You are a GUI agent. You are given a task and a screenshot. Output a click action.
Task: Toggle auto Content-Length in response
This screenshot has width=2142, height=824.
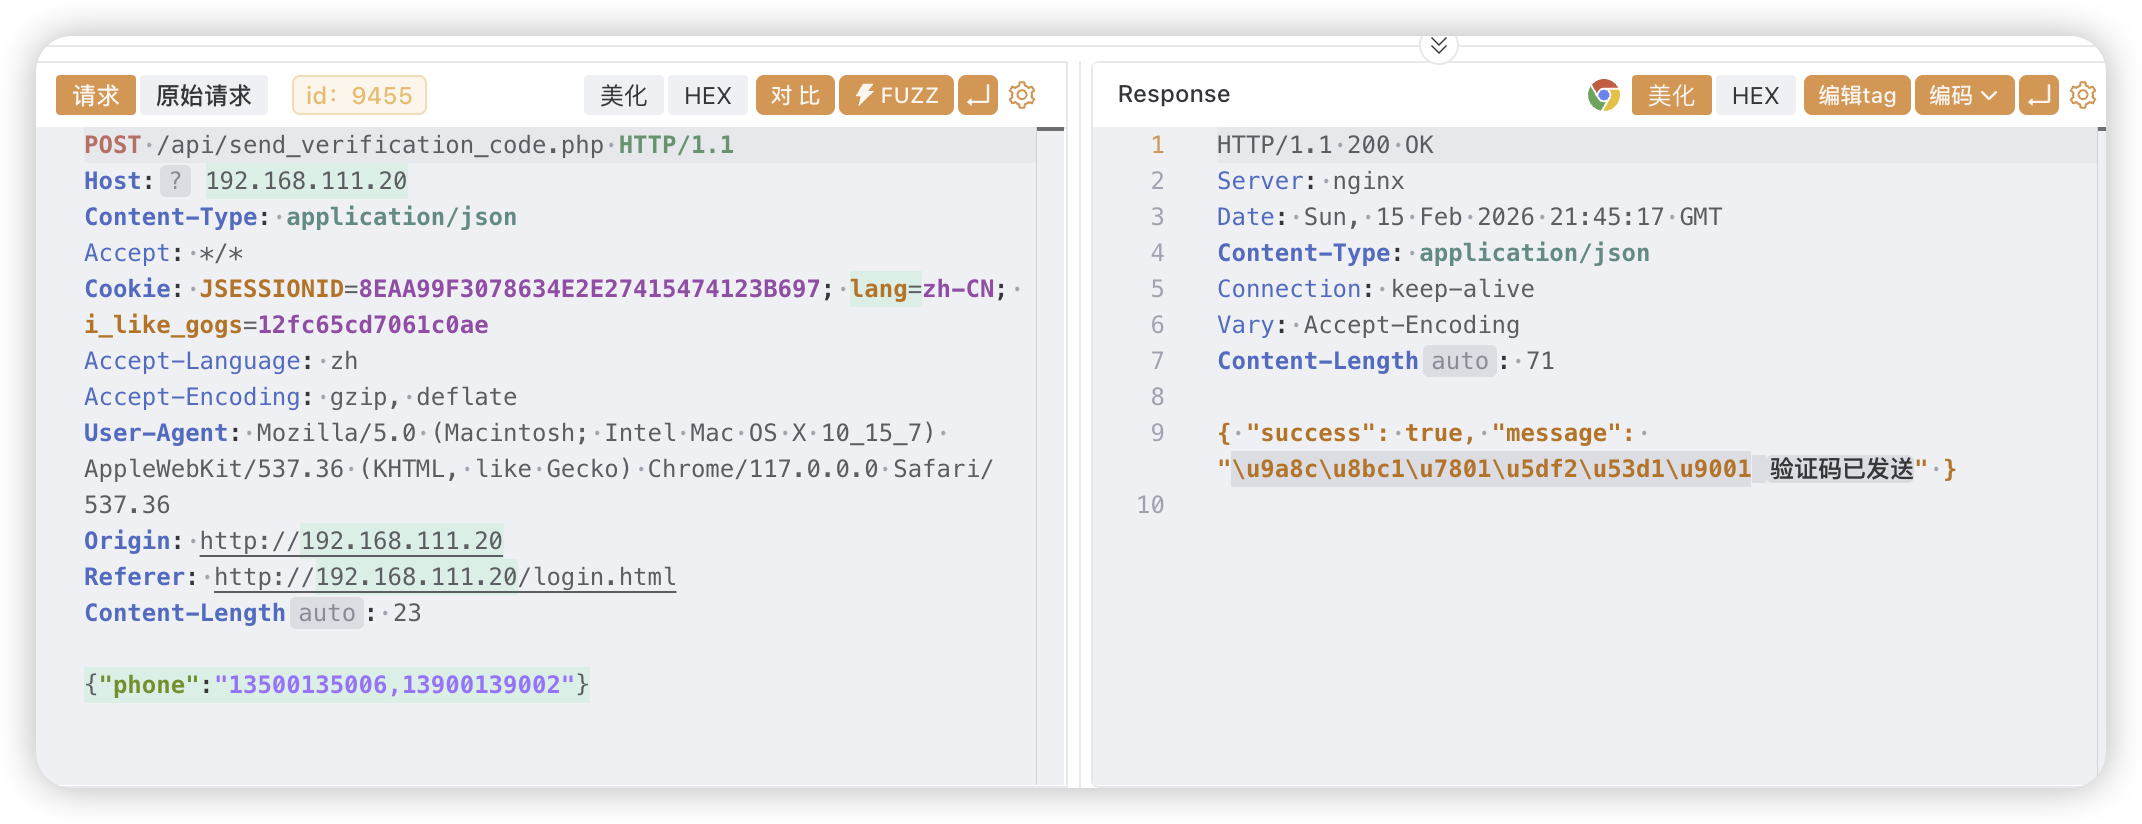coord(1460,361)
